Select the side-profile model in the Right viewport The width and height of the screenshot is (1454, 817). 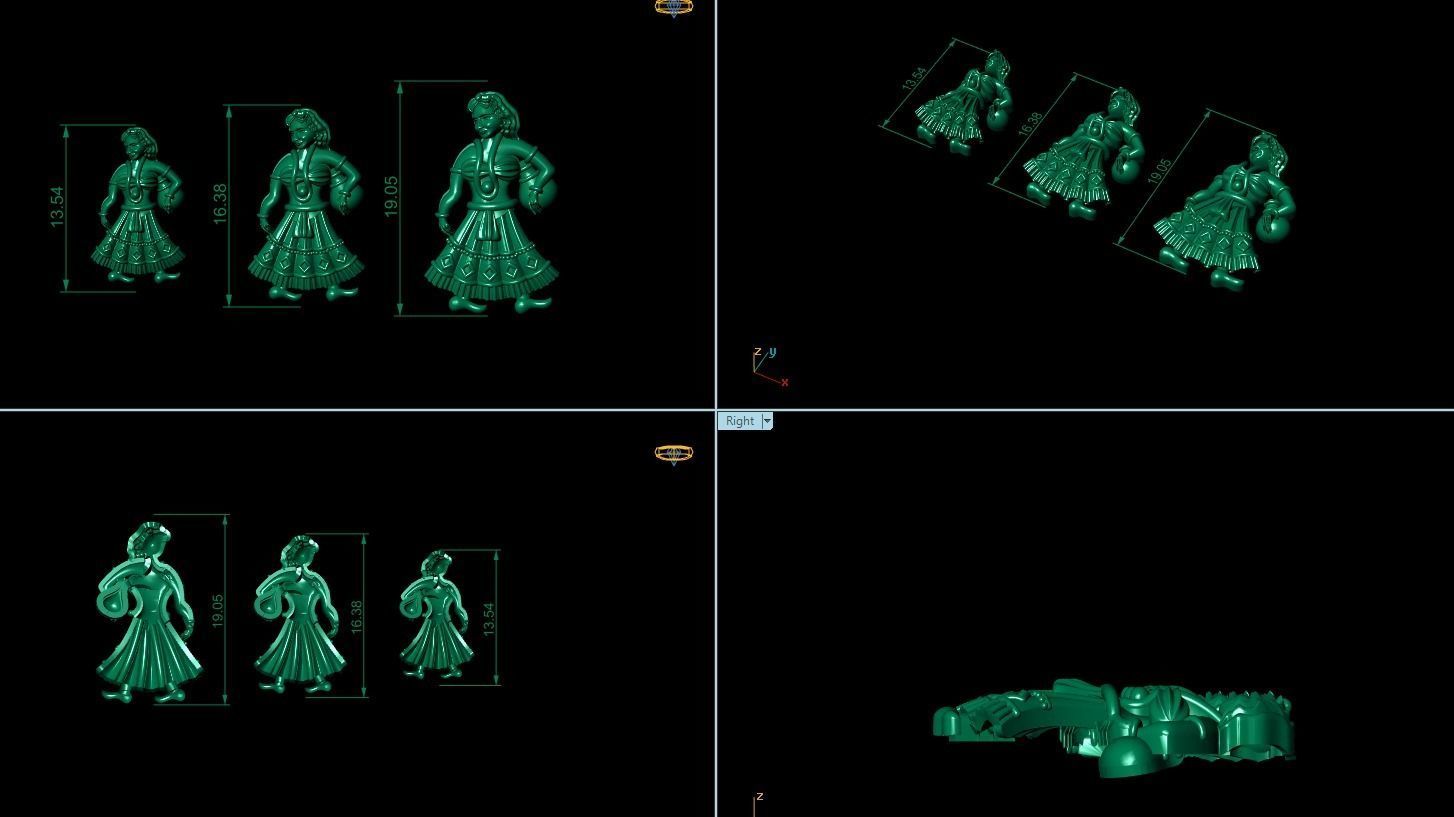pyautogui.click(x=1114, y=726)
